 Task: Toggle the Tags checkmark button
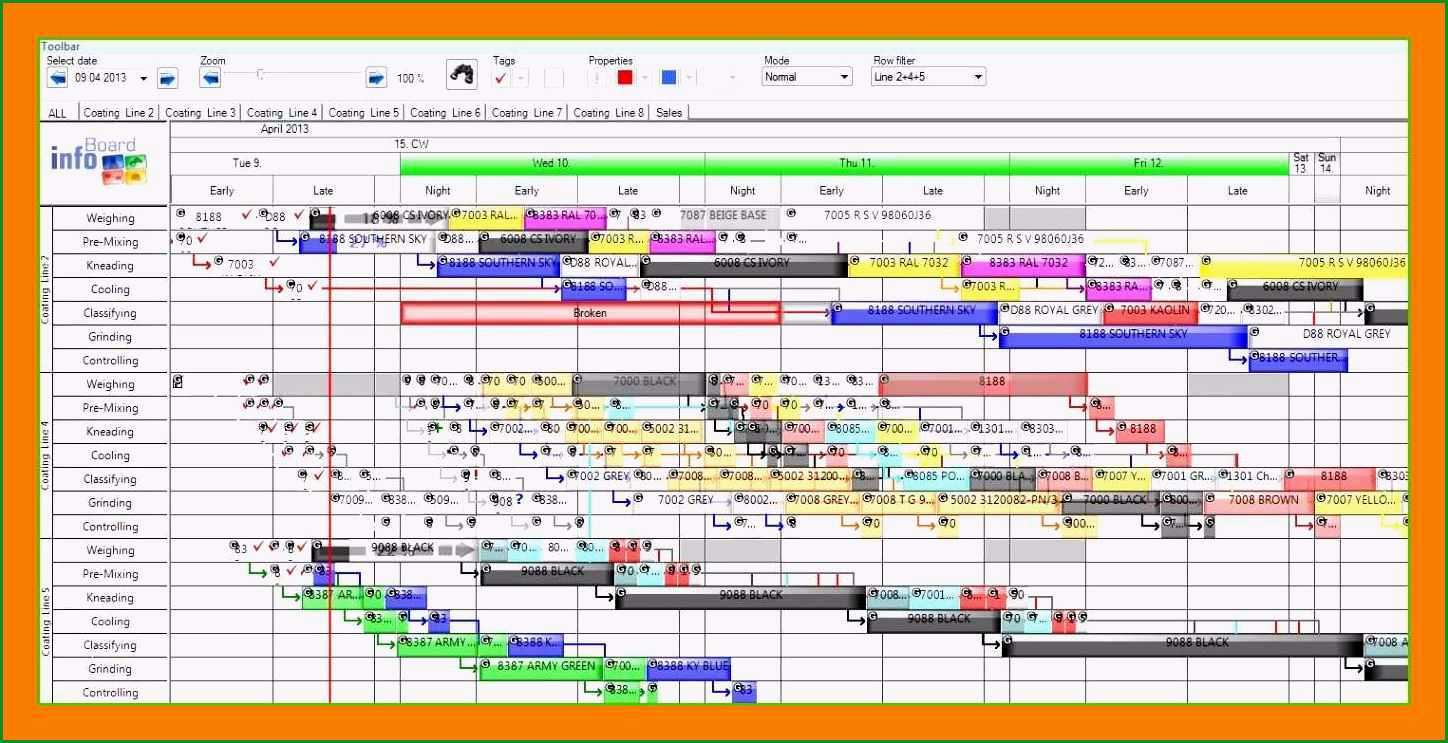[x=501, y=77]
